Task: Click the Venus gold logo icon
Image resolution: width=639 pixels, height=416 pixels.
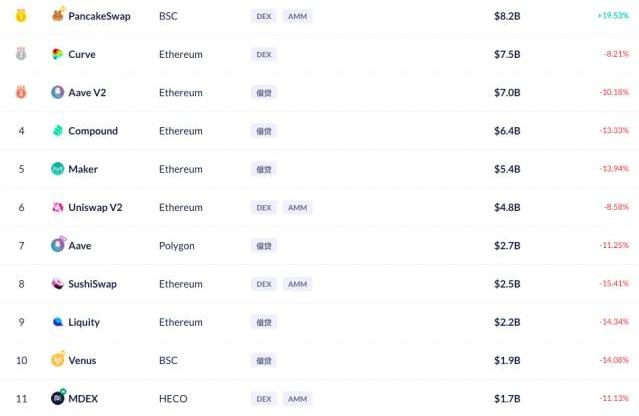Action: (58, 360)
